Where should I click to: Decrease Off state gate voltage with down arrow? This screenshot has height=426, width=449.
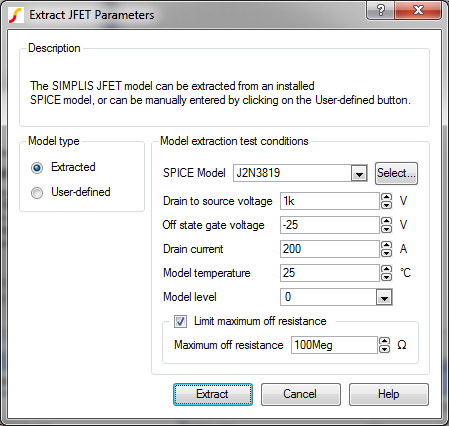click(x=386, y=229)
